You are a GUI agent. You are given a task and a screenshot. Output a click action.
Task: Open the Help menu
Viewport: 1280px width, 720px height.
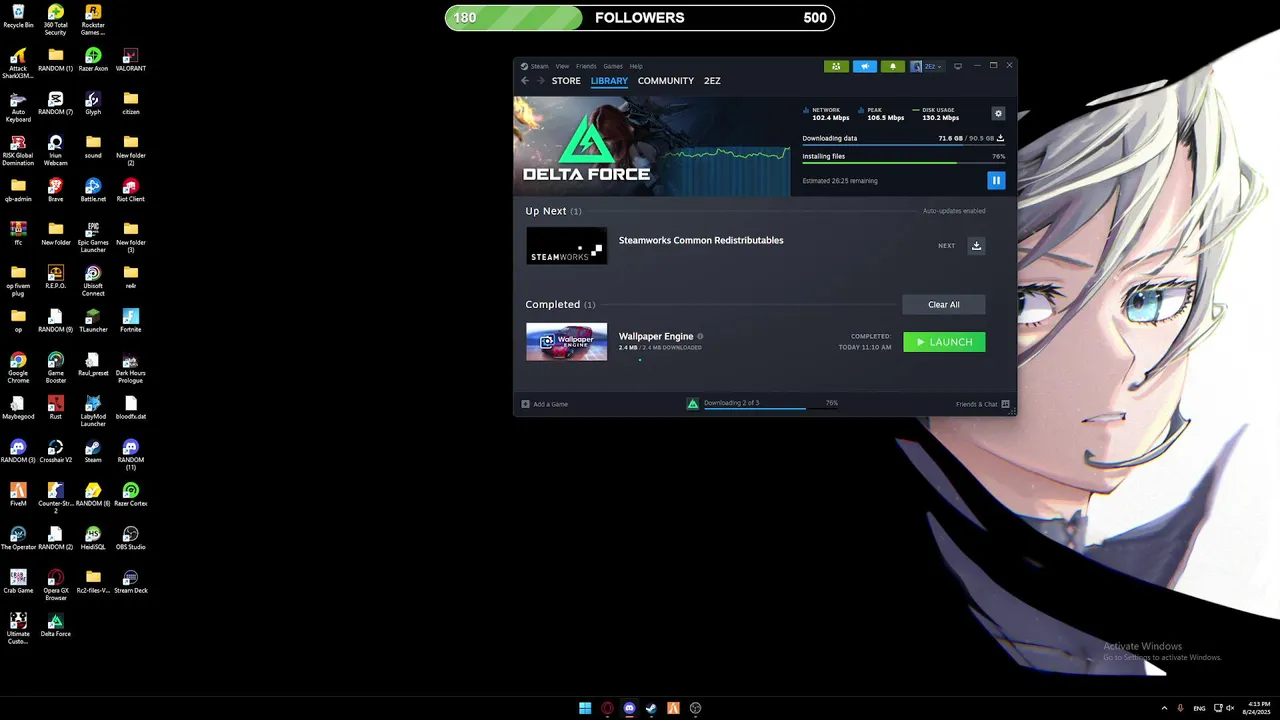pos(636,66)
